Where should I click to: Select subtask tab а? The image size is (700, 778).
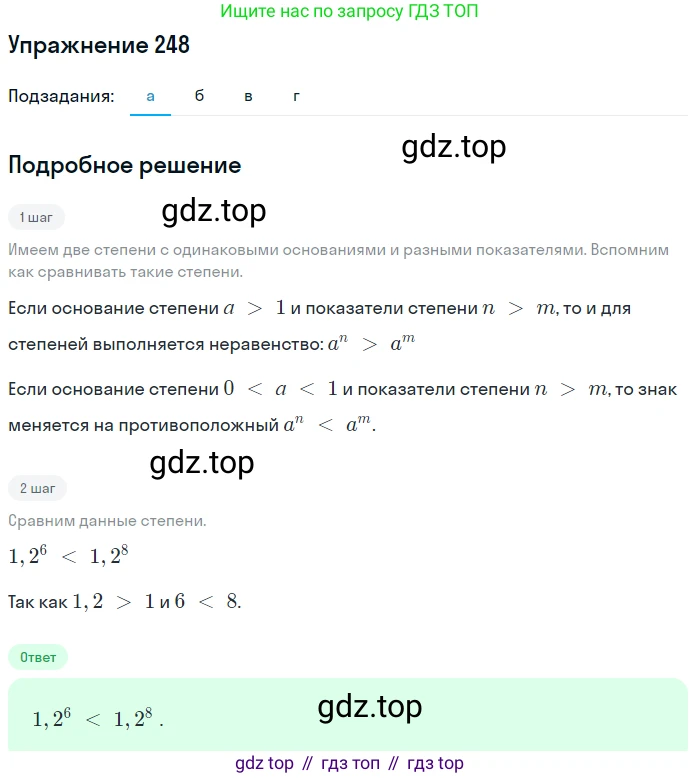pos(150,96)
